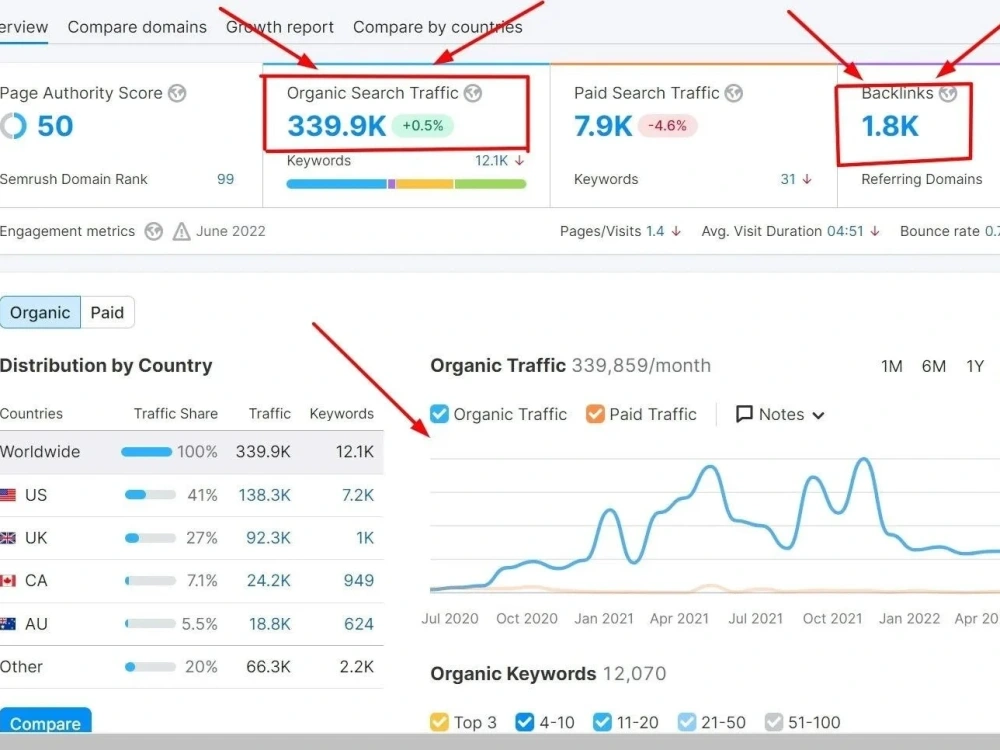1000x750 pixels.
Task: Switch to the 6M time range
Action: 934,366
